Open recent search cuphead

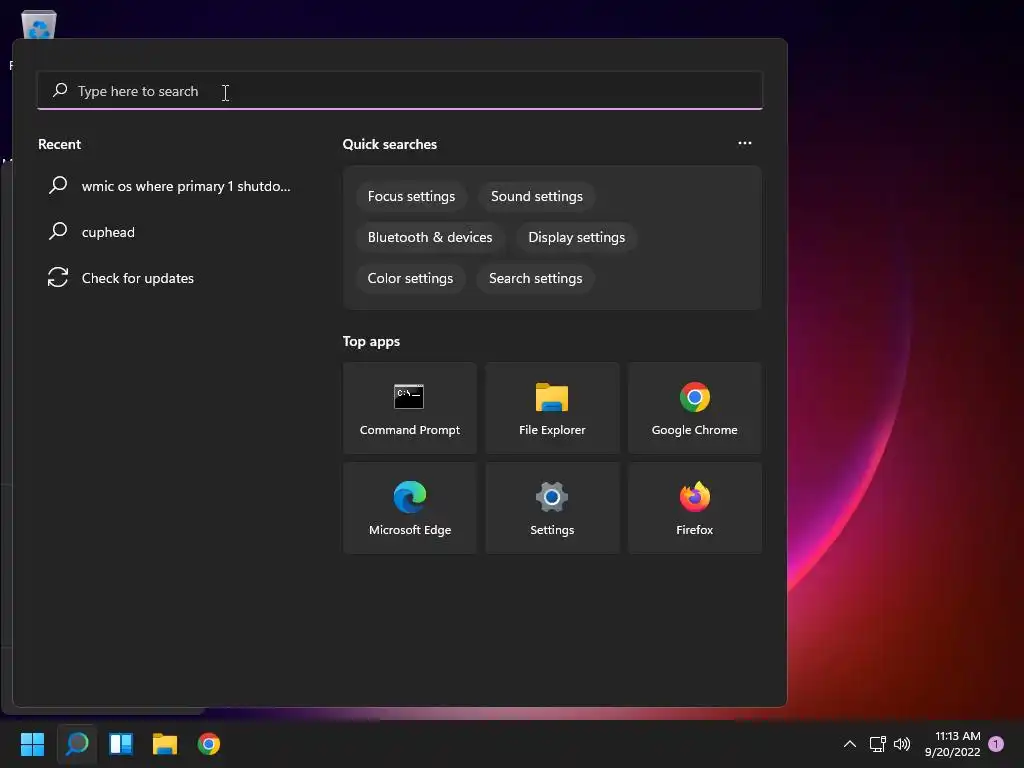pyautogui.click(x=170, y=232)
